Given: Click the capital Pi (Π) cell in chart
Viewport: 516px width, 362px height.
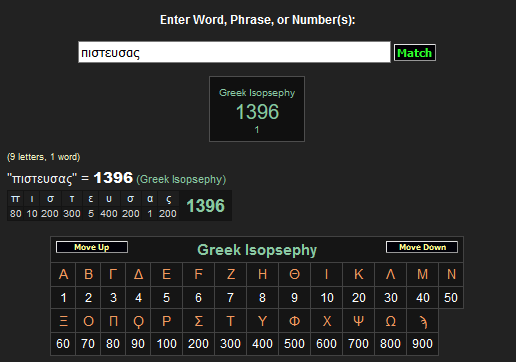Looking at the screenshot, I should pos(113,321).
